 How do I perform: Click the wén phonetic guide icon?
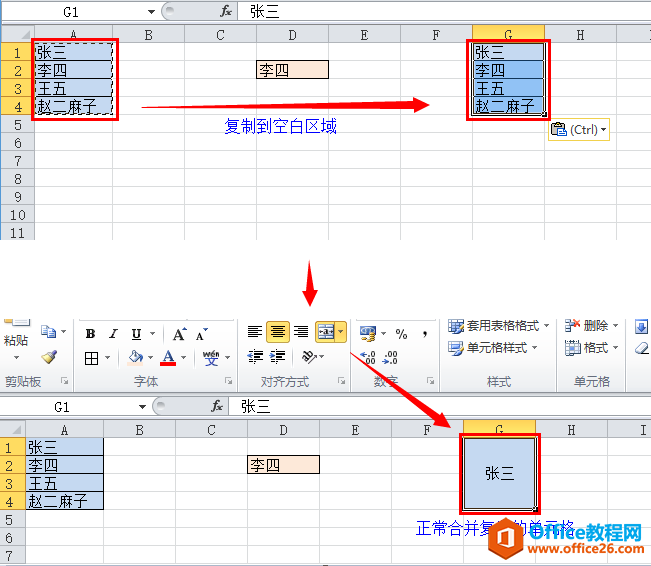211,358
